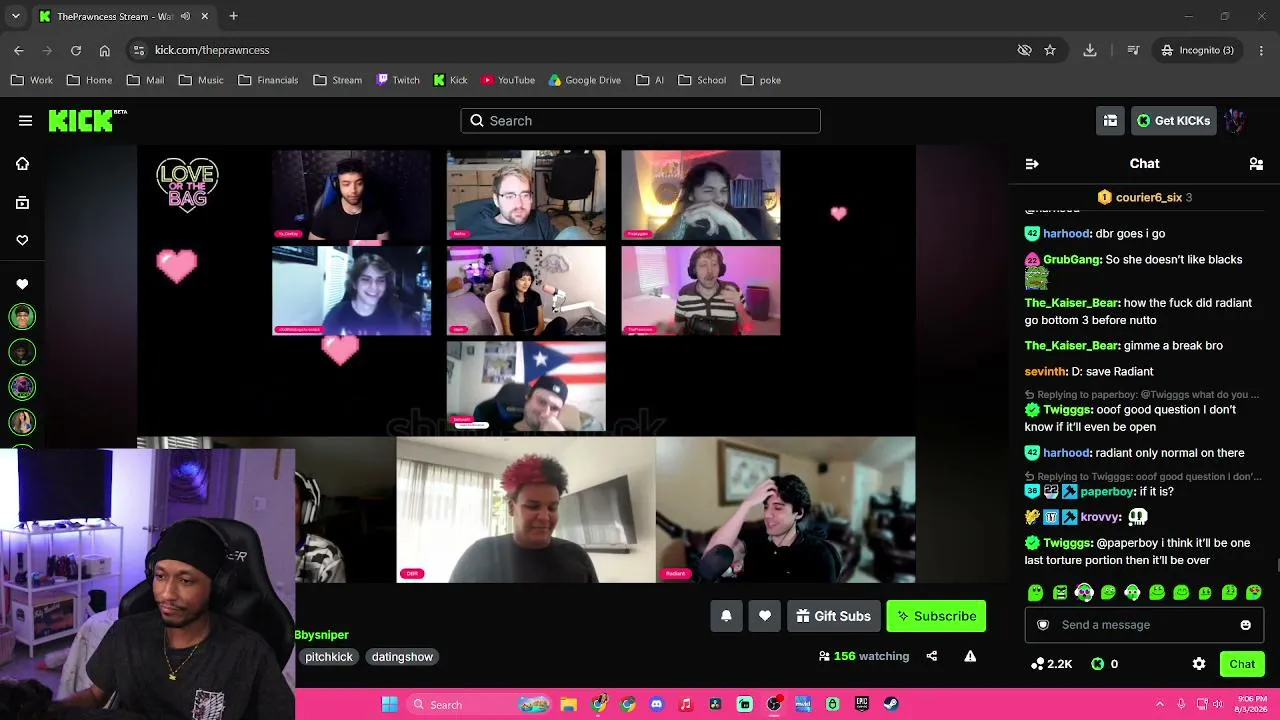Focus the Kick search field
This screenshot has width=1280, height=720.
[x=640, y=121]
